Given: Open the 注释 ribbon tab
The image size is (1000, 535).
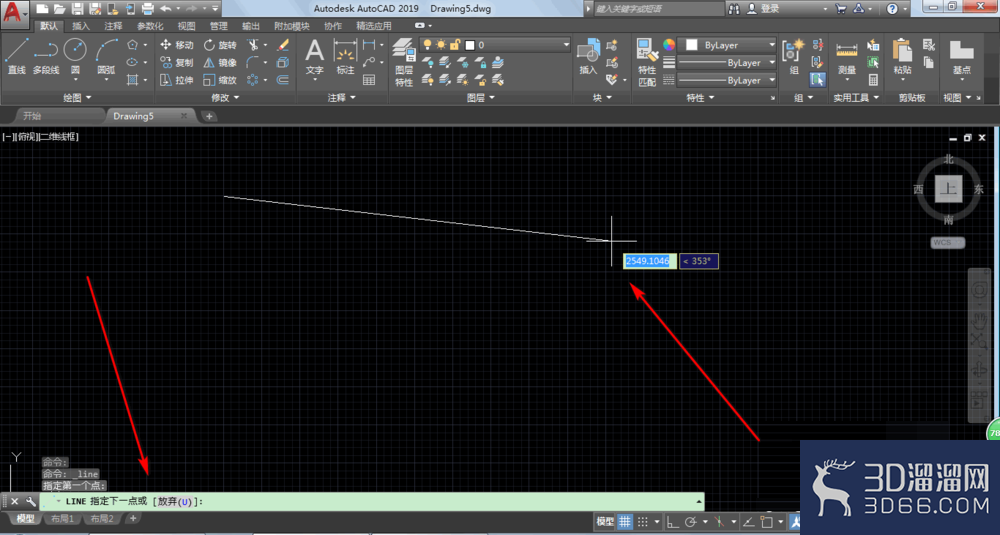Looking at the screenshot, I should click(x=114, y=26).
